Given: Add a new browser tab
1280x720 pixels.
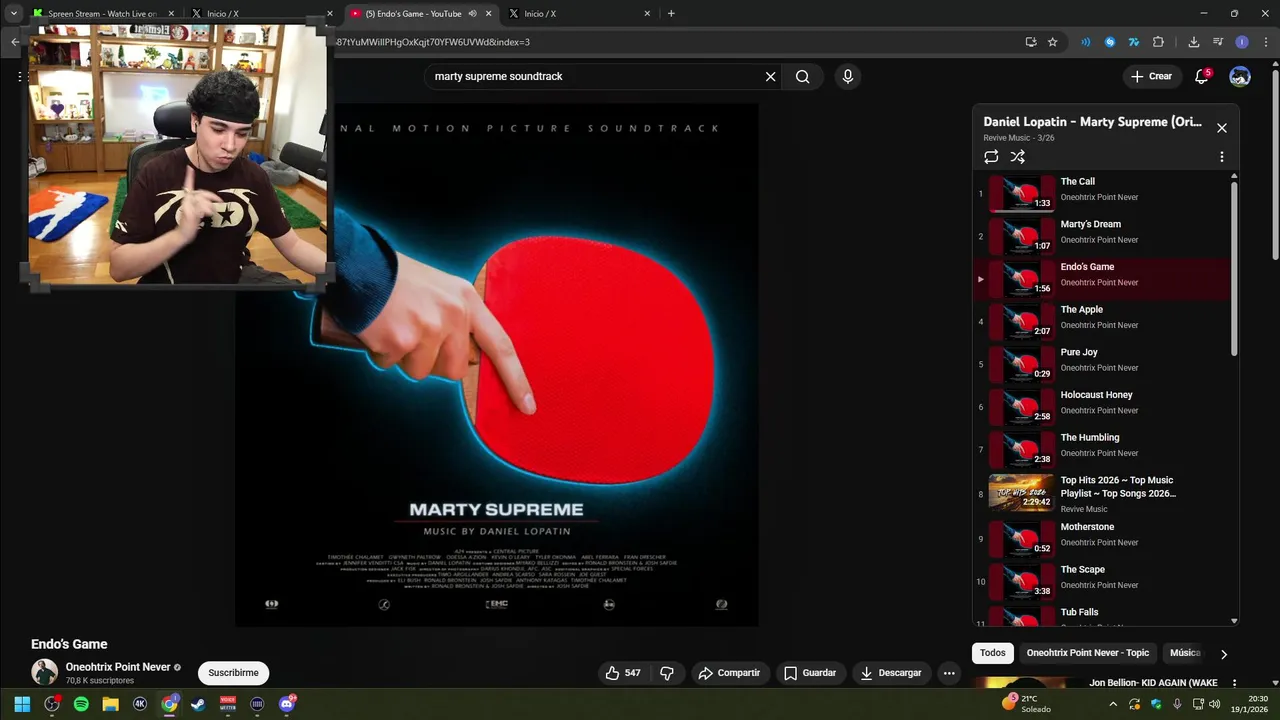Looking at the screenshot, I should [x=671, y=13].
